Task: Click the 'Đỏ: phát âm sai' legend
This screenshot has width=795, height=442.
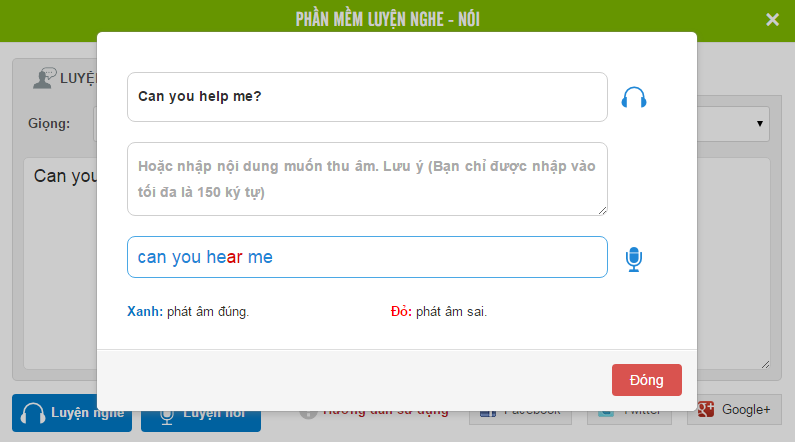Action: (439, 311)
